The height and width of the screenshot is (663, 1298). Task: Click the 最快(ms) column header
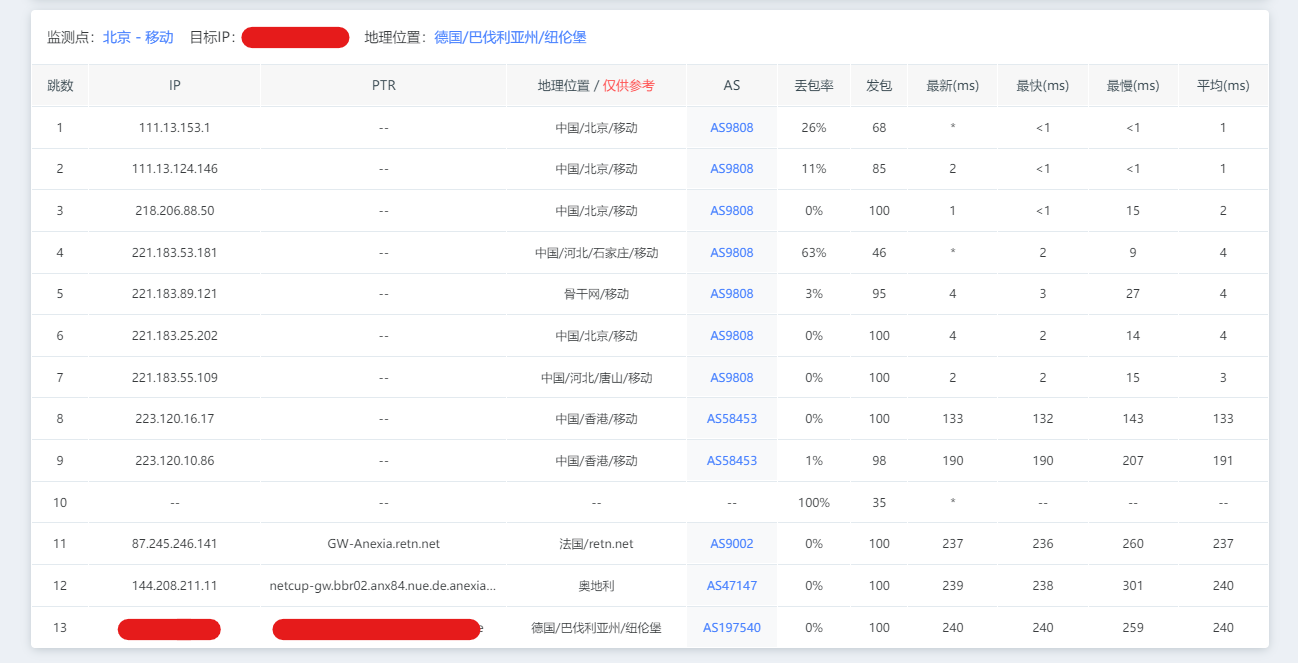pyautogui.click(x=1043, y=86)
